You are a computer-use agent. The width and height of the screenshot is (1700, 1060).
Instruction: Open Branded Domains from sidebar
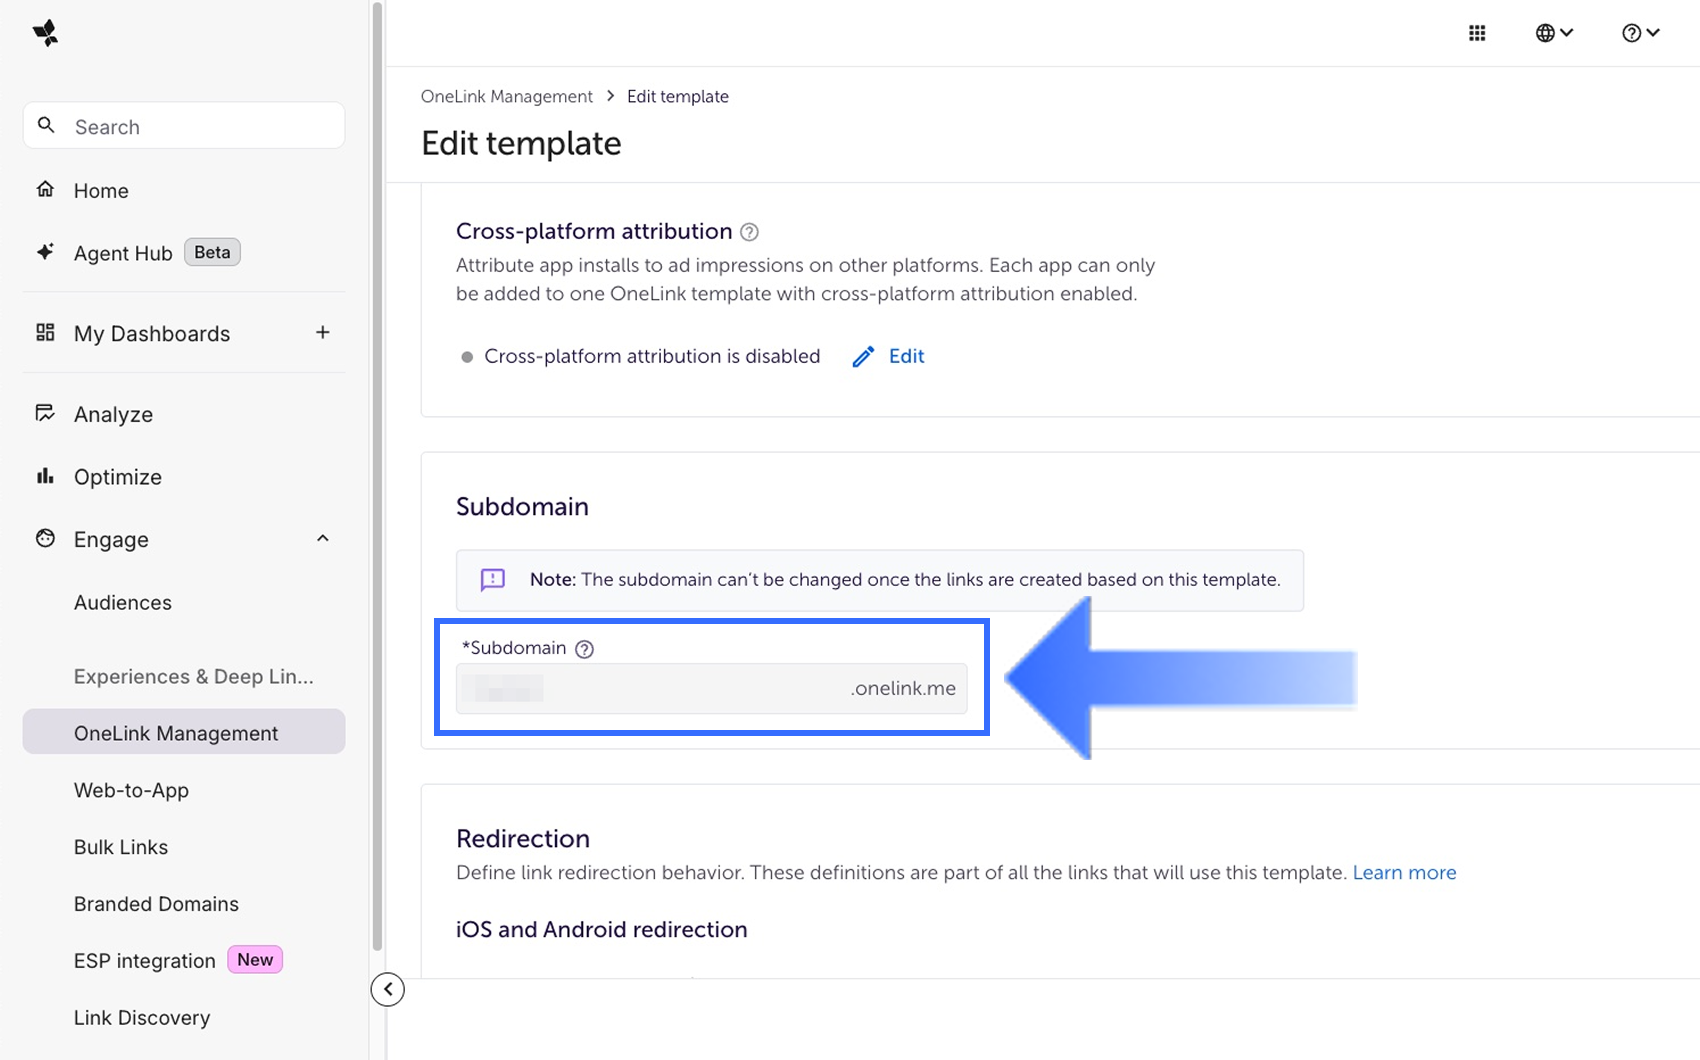tap(156, 903)
